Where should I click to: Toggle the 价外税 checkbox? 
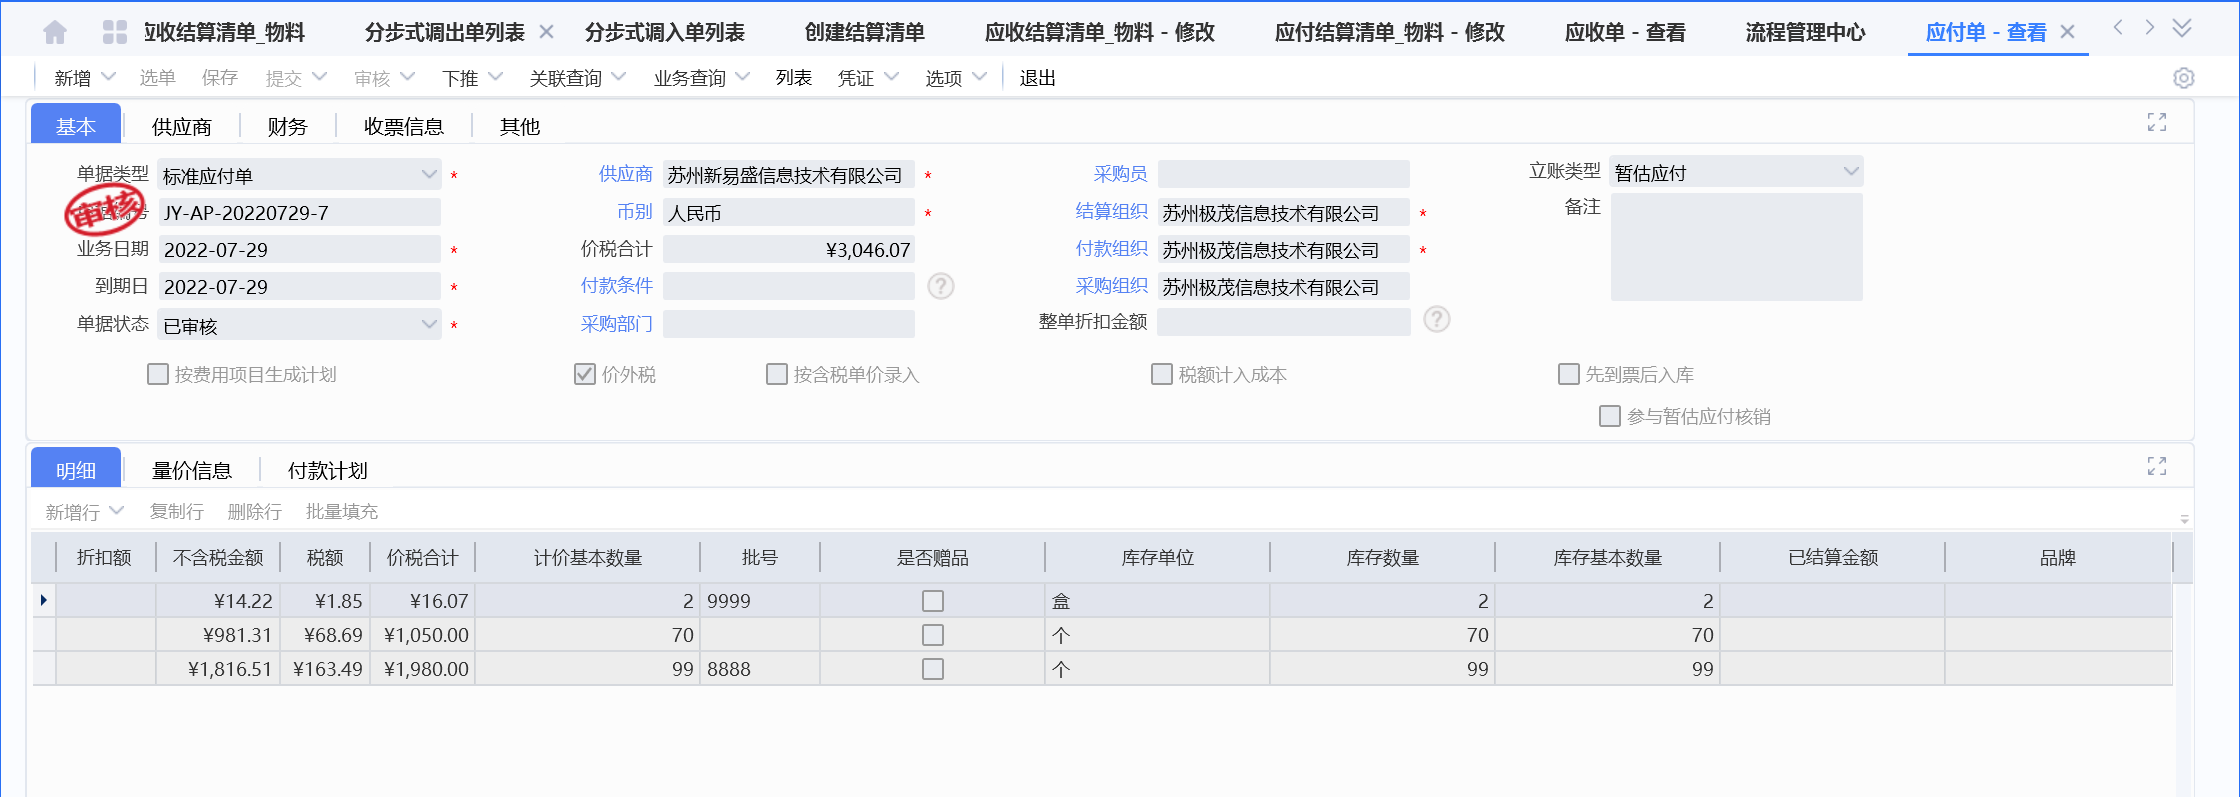[585, 375]
